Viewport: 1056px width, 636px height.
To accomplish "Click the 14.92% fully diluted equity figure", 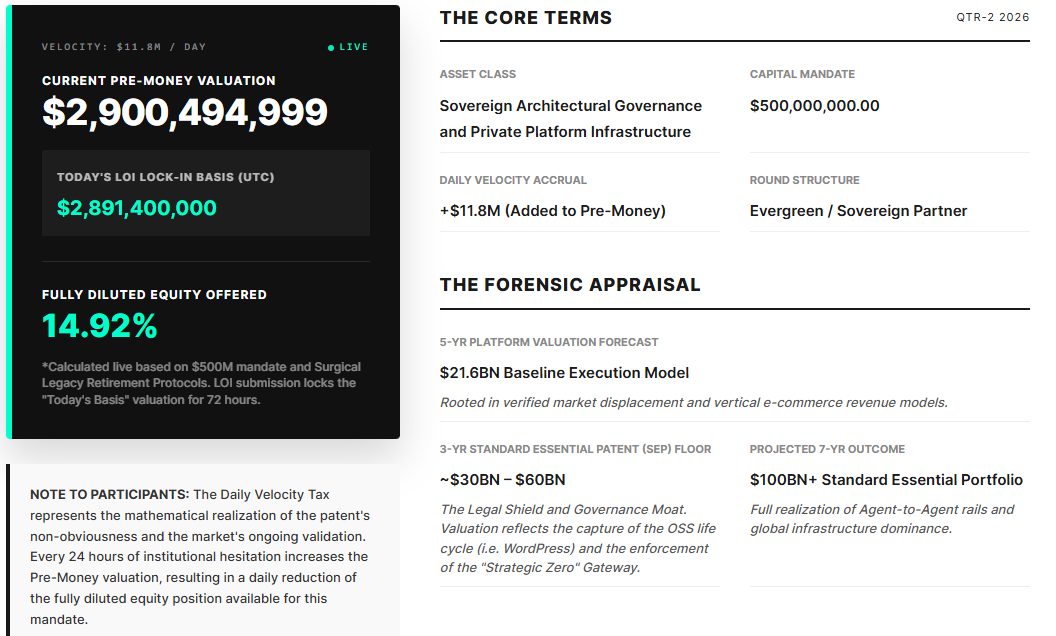I will [100, 326].
